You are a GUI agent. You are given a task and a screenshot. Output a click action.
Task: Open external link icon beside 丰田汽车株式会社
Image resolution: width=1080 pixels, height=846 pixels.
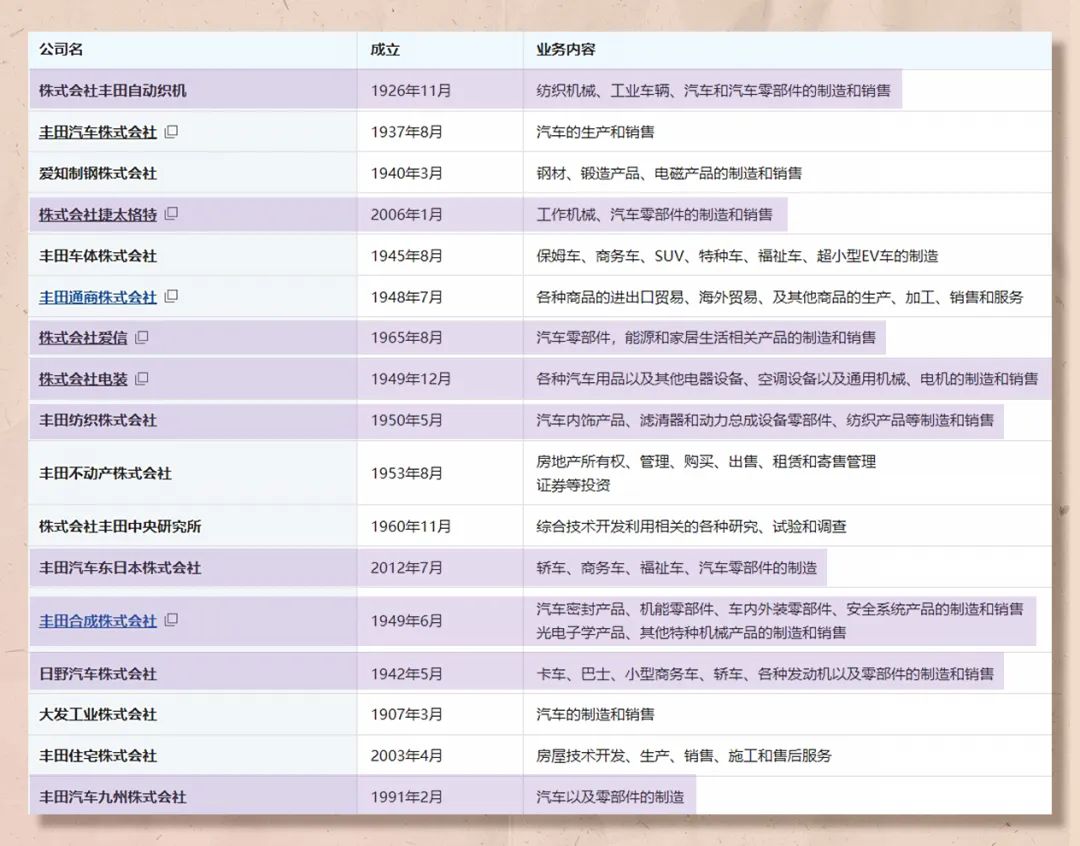pyautogui.click(x=172, y=131)
